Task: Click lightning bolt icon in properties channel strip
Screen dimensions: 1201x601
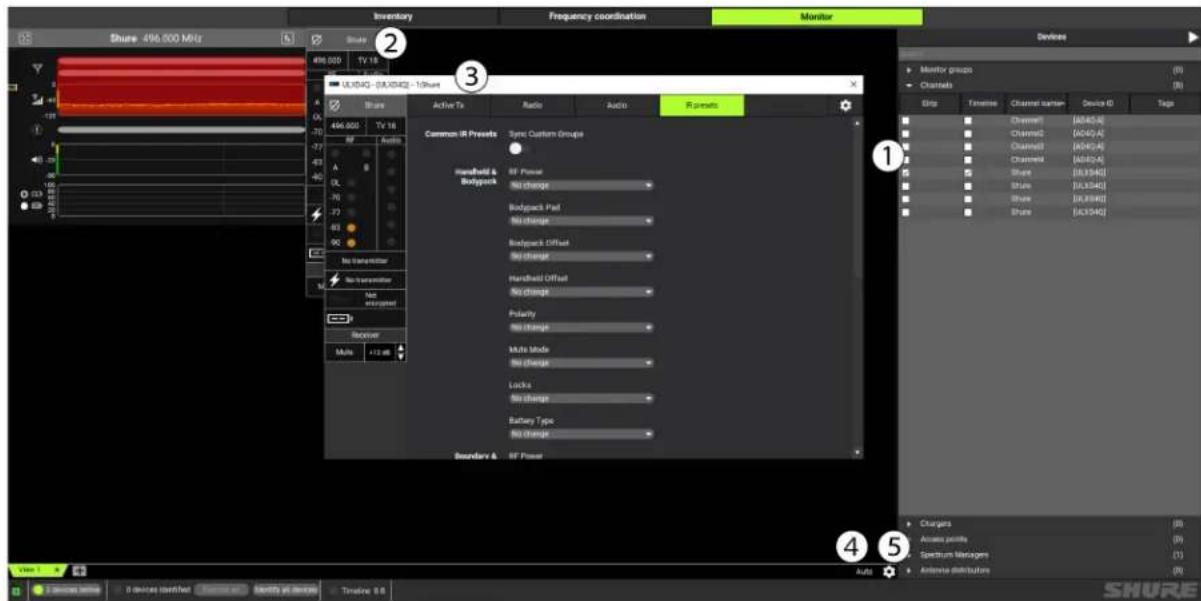Action: point(335,280)
